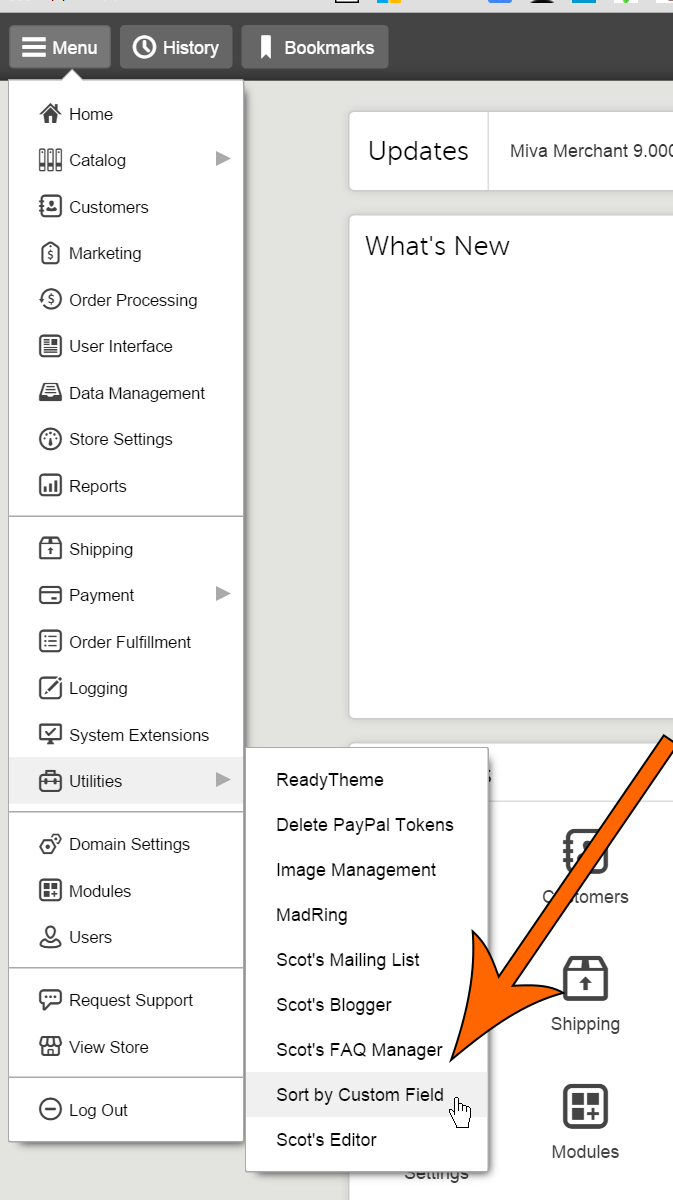673x1200 pixels.
Task: Open the Bookmarks button
Action: (x=315, y=47)
